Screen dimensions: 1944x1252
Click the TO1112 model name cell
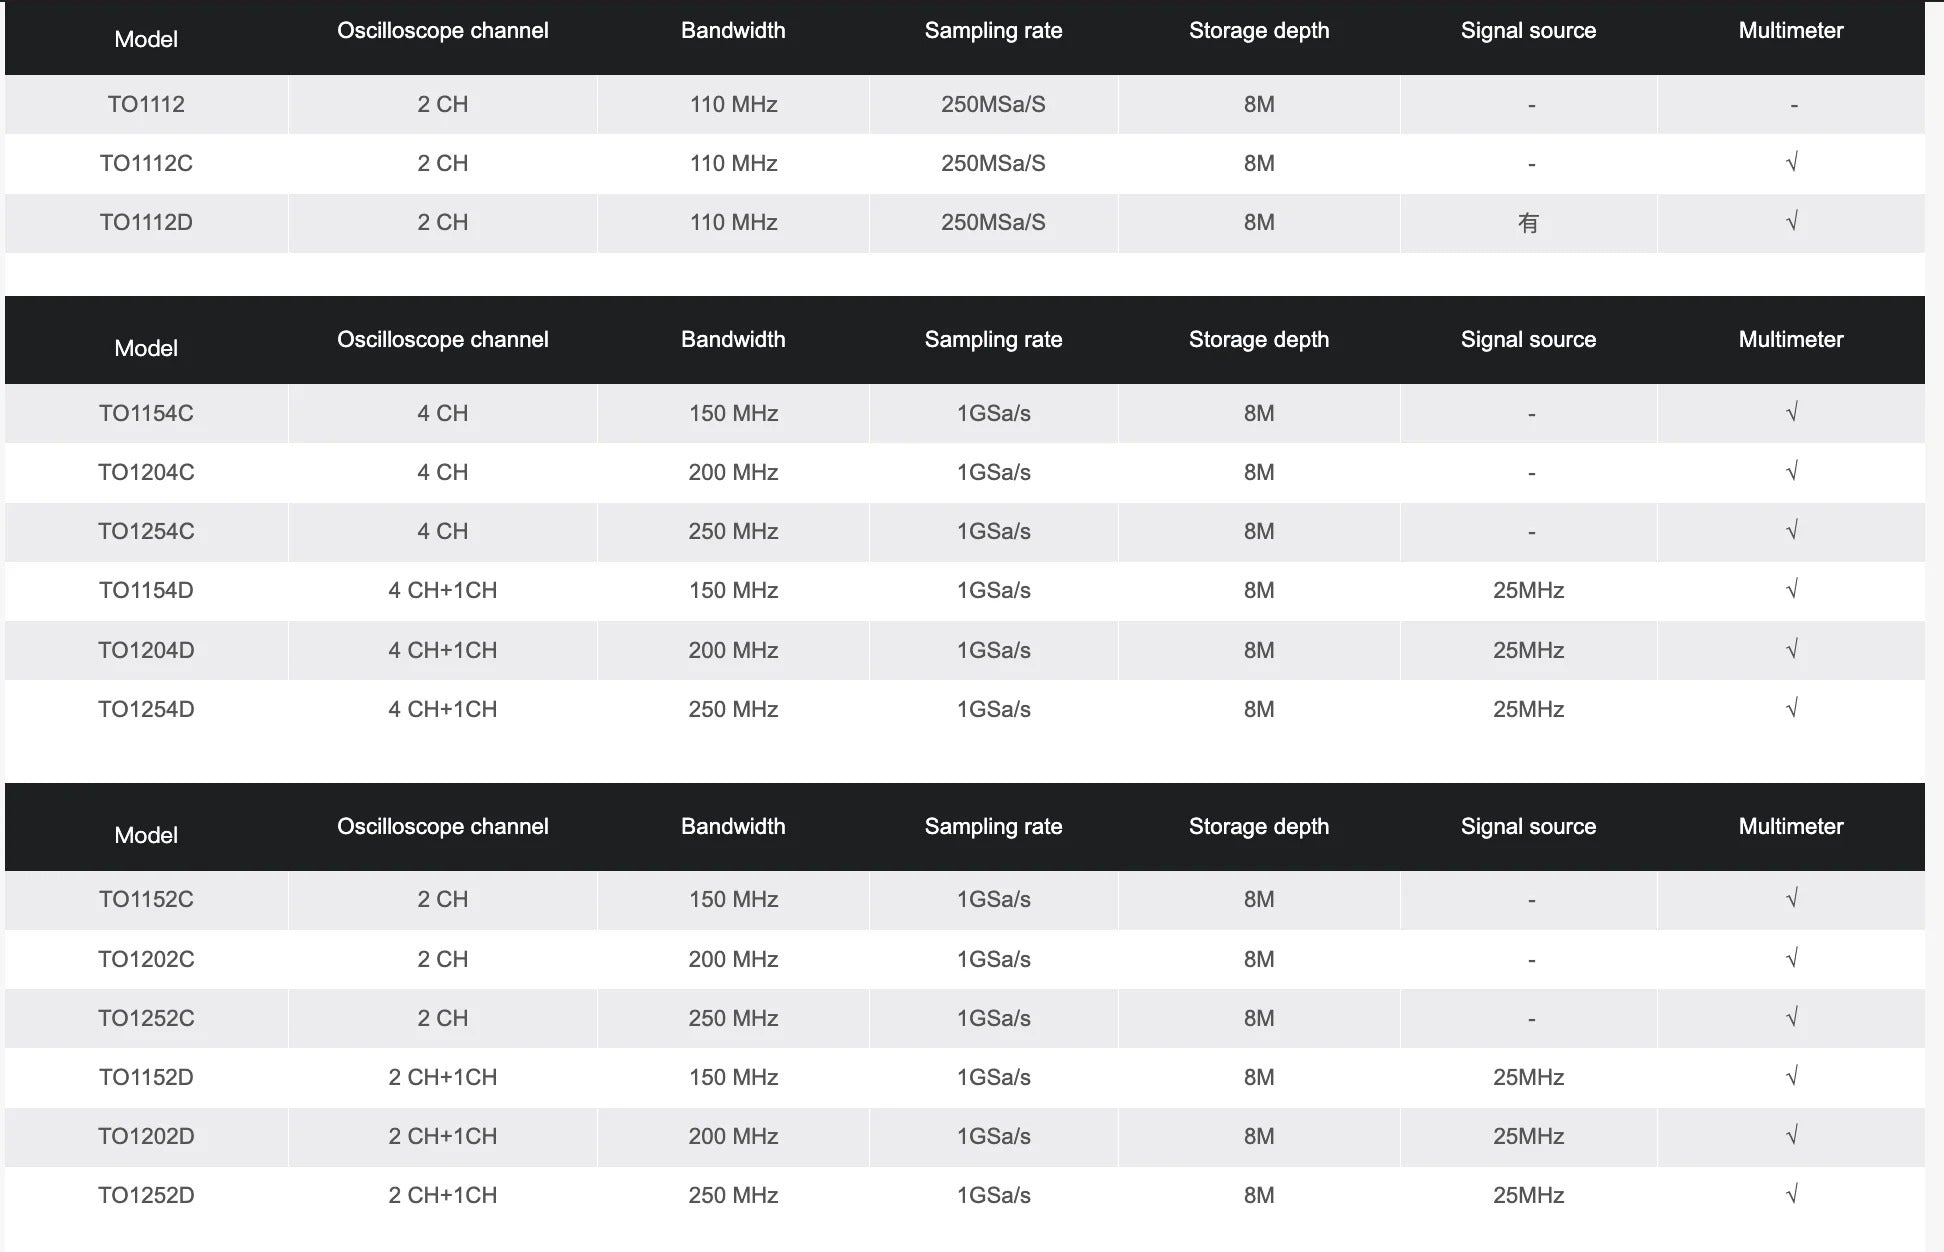tap(146, 104)
